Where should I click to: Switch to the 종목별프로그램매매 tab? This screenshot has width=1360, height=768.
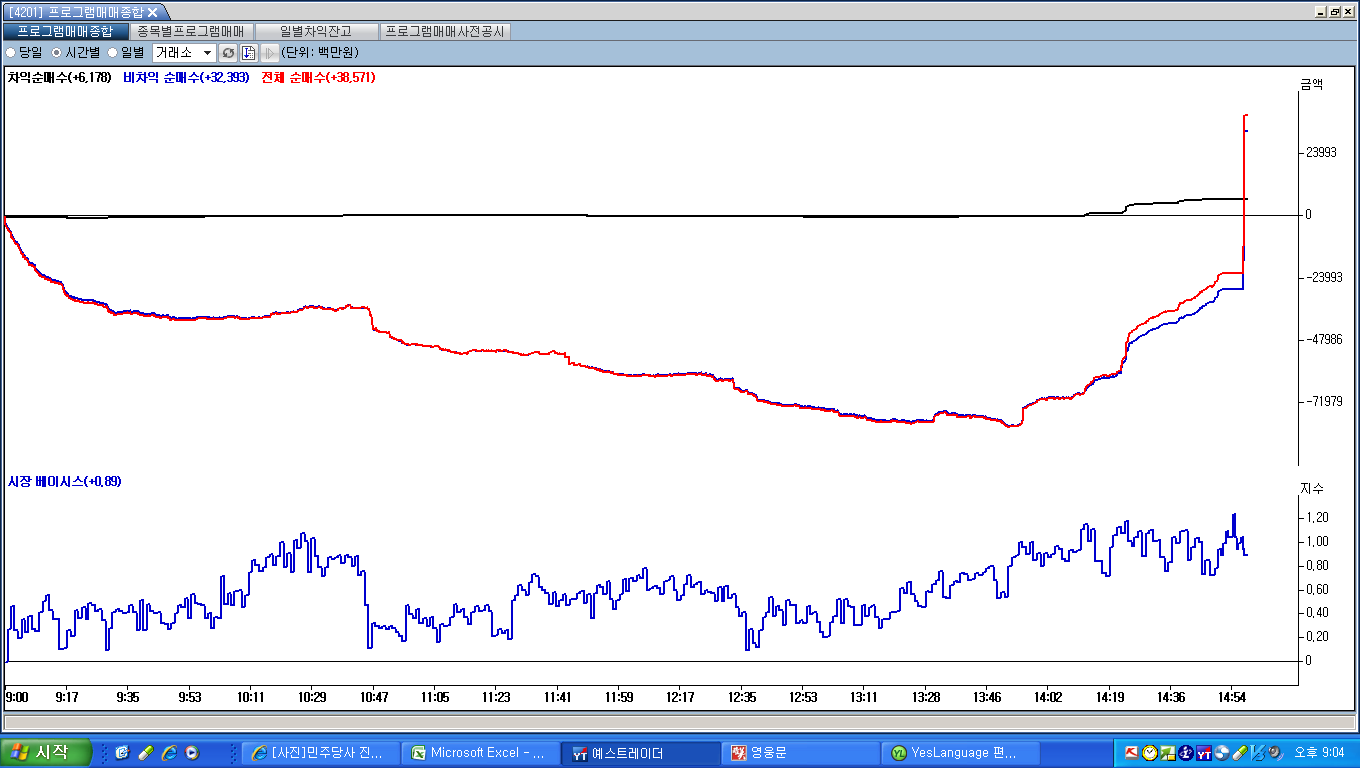(190, 32)
